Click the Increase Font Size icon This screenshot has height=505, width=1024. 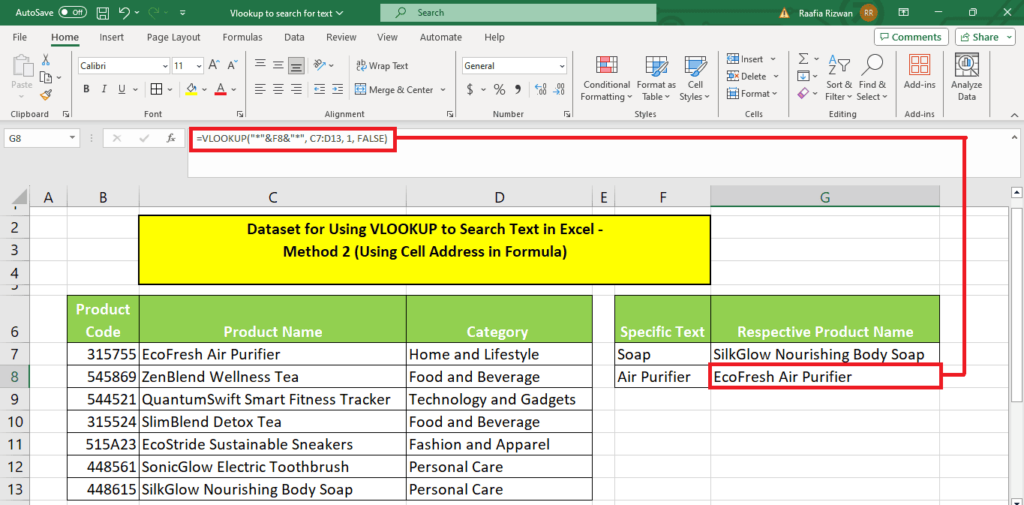[x=213, y=66]
